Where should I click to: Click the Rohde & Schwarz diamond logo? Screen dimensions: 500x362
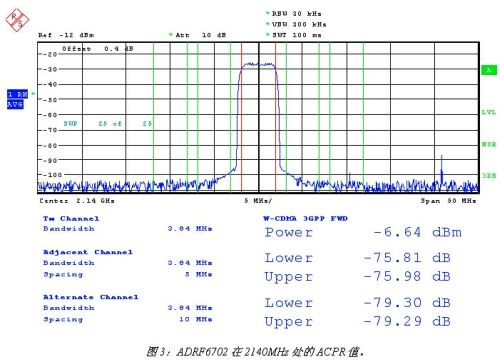[x=17, y=20]
